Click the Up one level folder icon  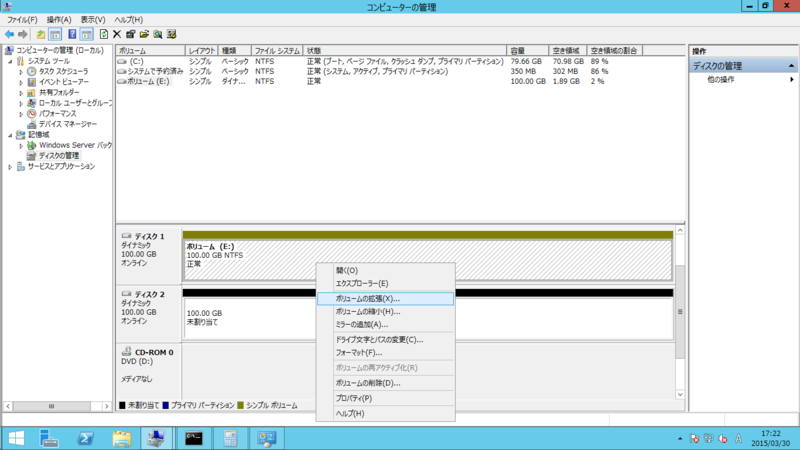pyautogui.click(x=41, y=34)
